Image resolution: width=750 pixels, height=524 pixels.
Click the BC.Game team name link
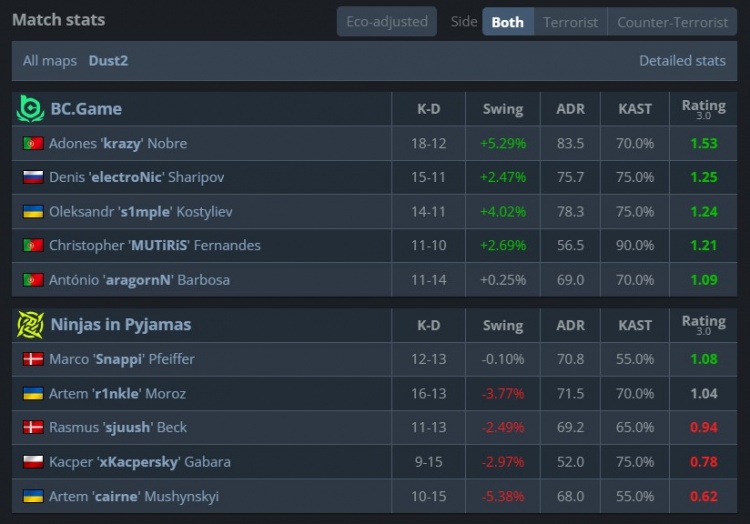pos(86,108)
